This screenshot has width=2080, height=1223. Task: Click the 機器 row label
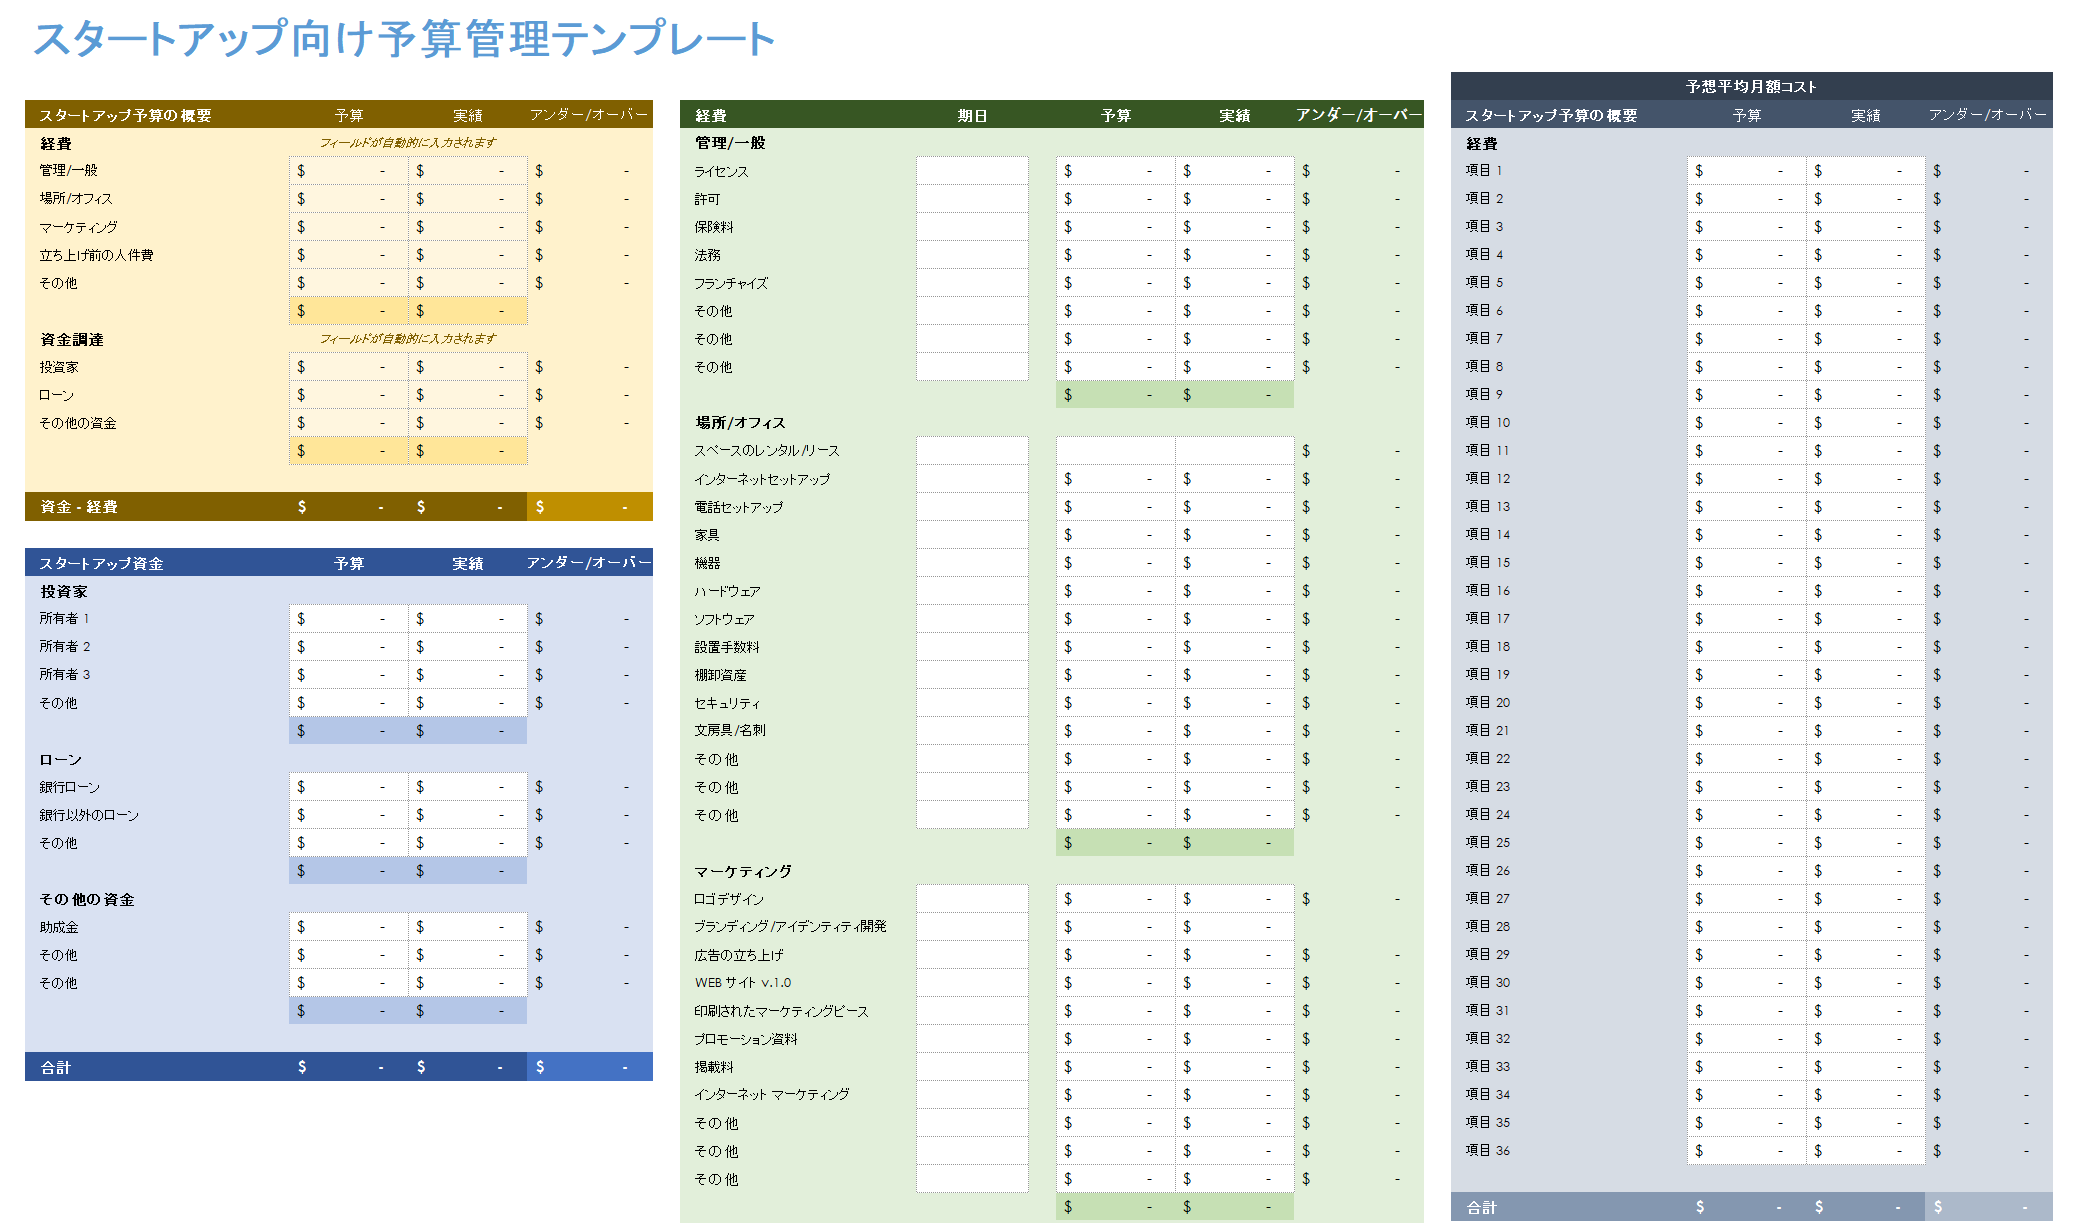708,563
